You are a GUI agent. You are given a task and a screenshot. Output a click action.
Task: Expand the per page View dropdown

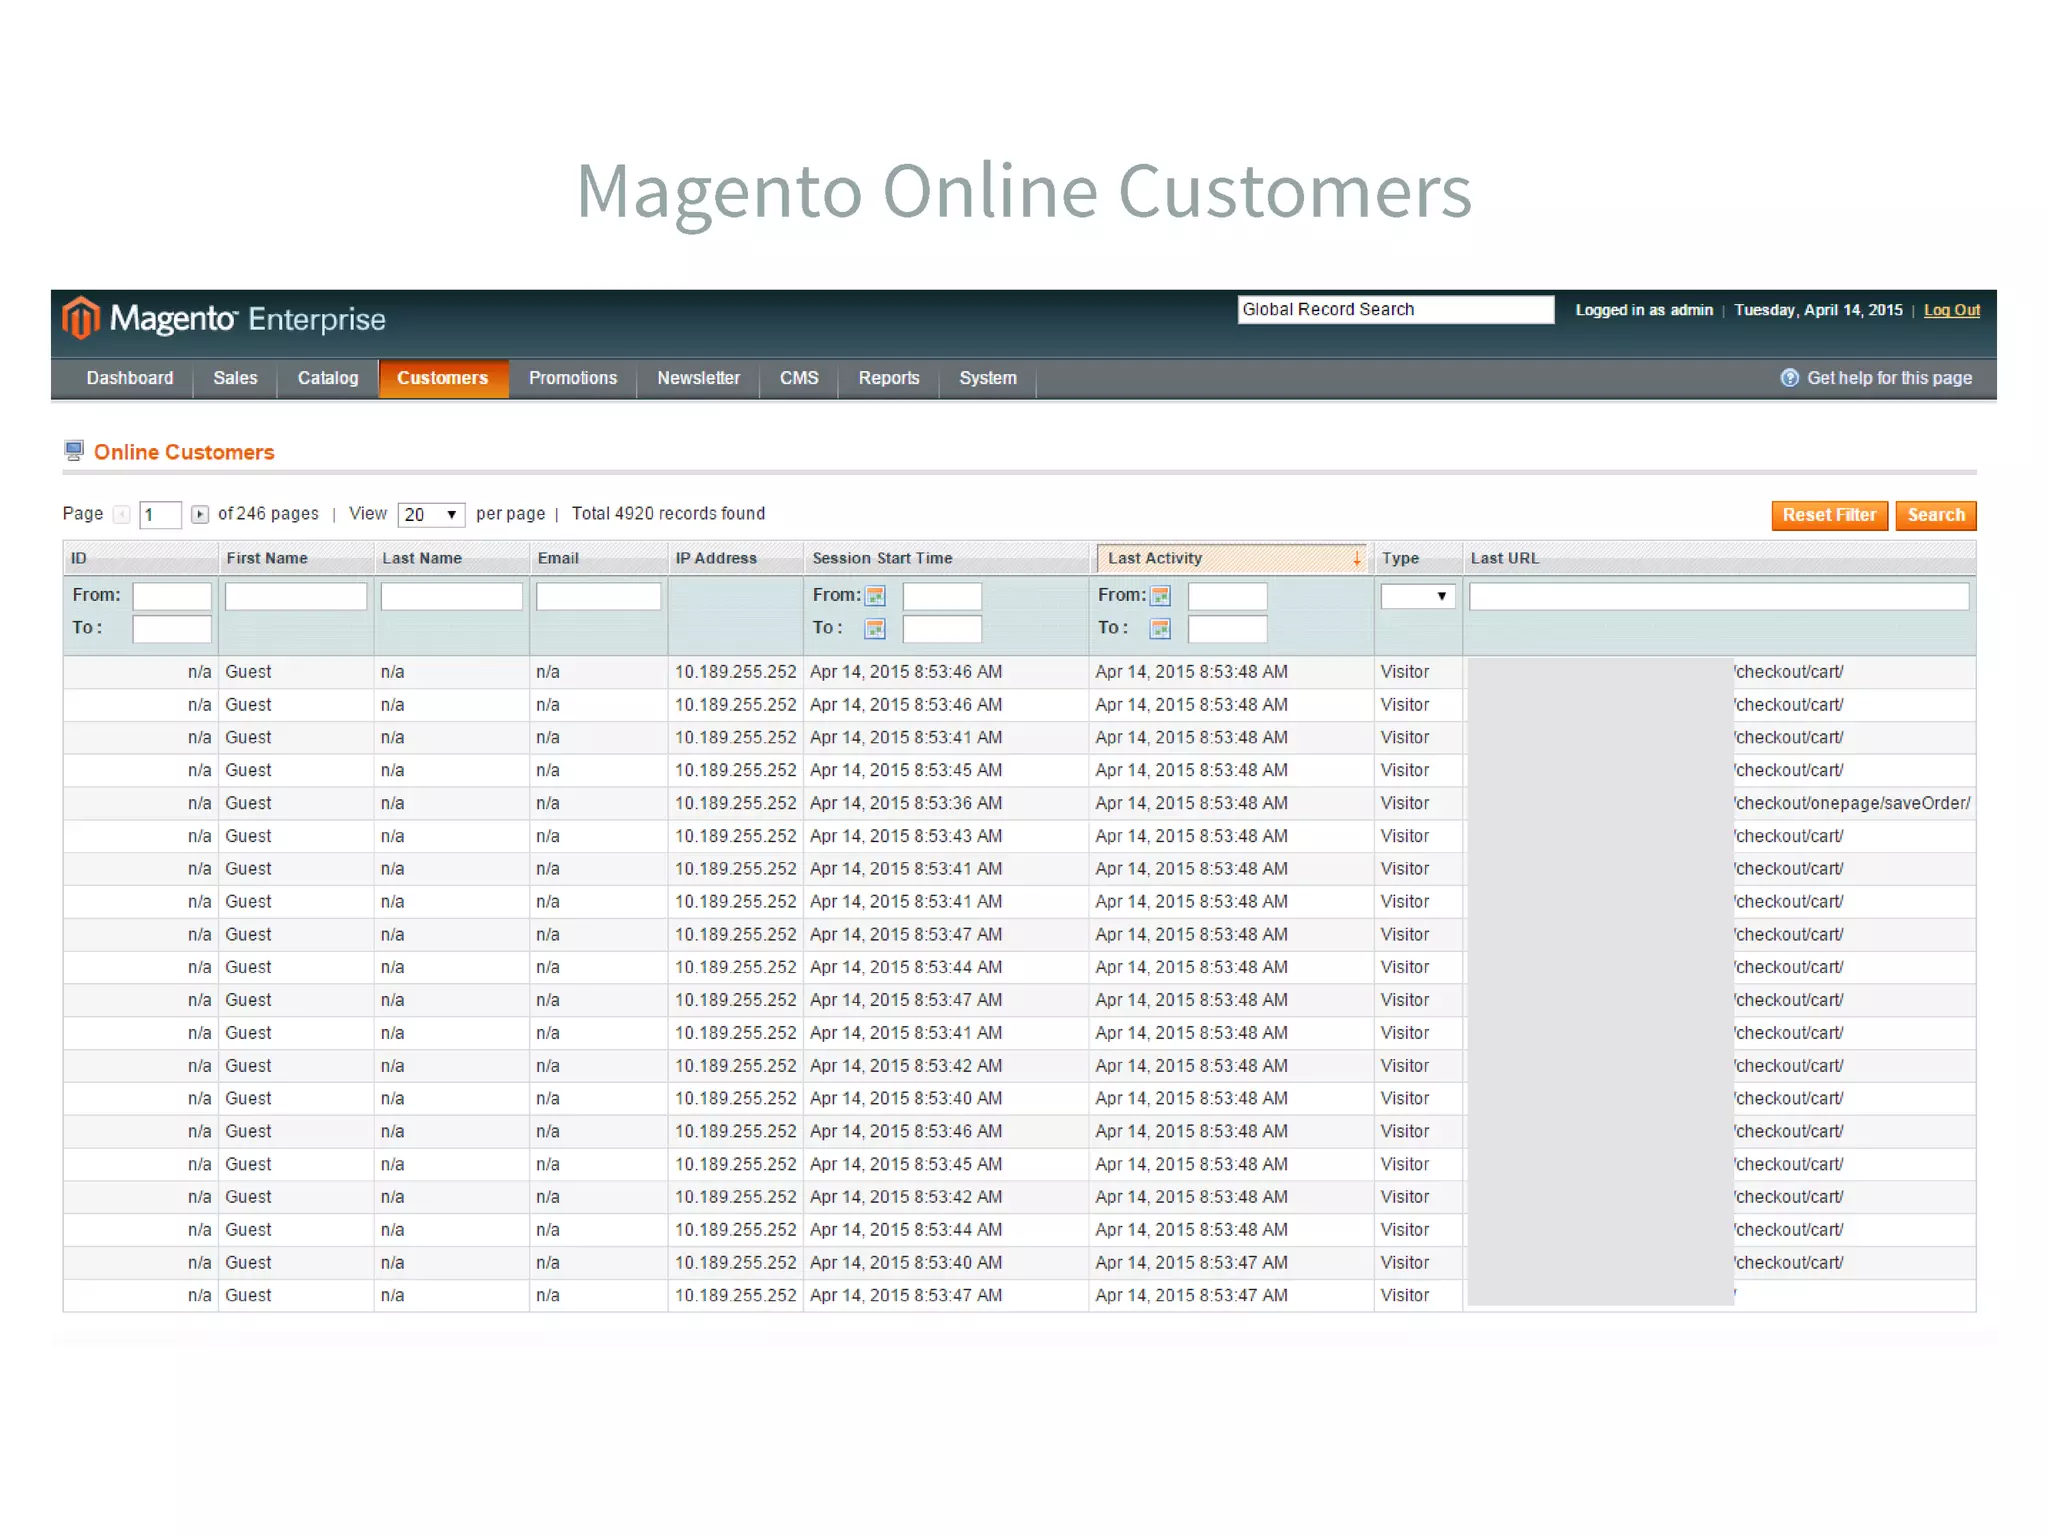[x=431, y=515]
